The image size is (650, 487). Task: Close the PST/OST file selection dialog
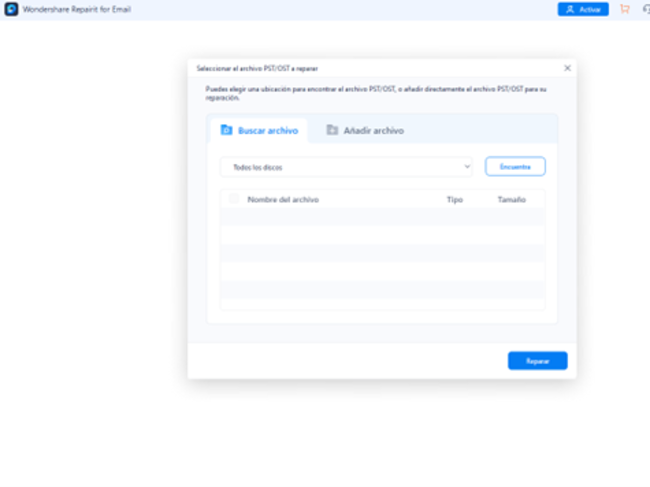pyautogui.click(x=567, y=68)
